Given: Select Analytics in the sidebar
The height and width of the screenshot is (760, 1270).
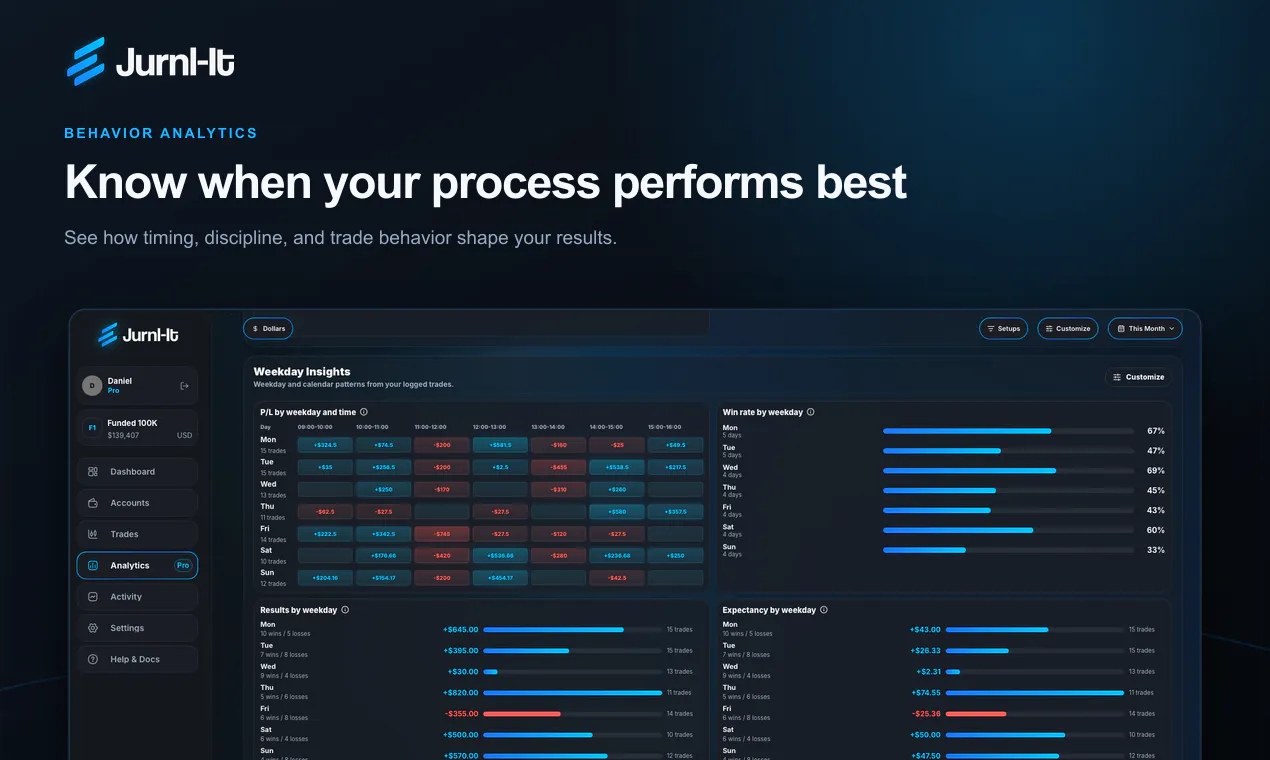Looking at the screenshot, I should click(138, 566).
